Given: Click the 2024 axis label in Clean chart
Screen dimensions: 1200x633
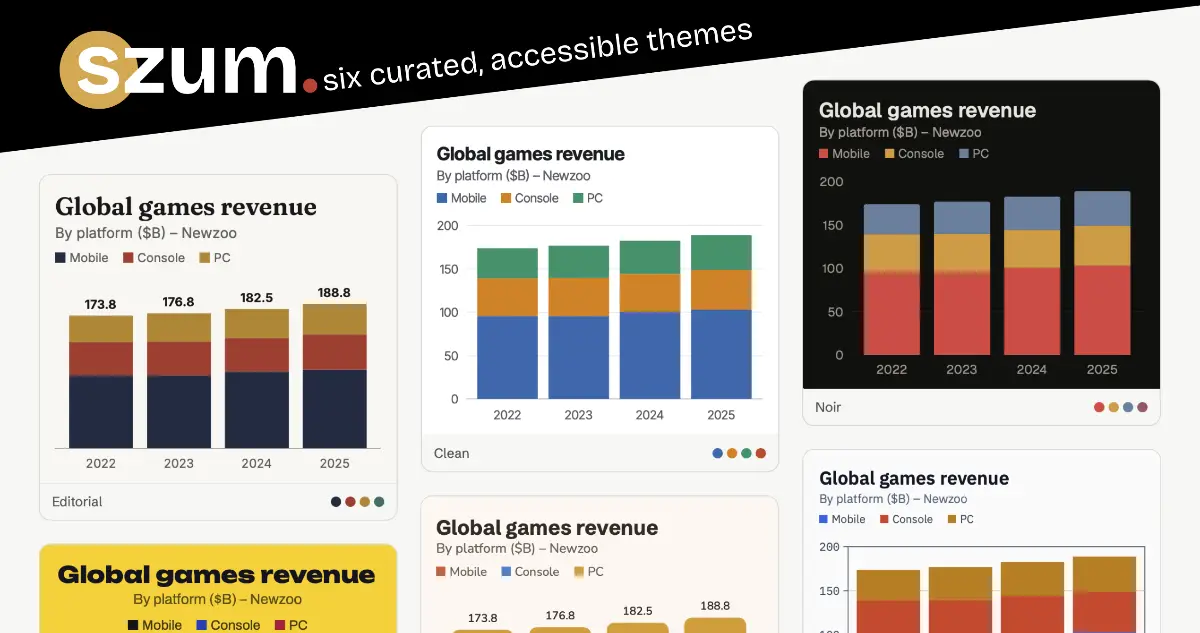Looking at the screenshot, I should pyautogui.click(x=649, y=415).
